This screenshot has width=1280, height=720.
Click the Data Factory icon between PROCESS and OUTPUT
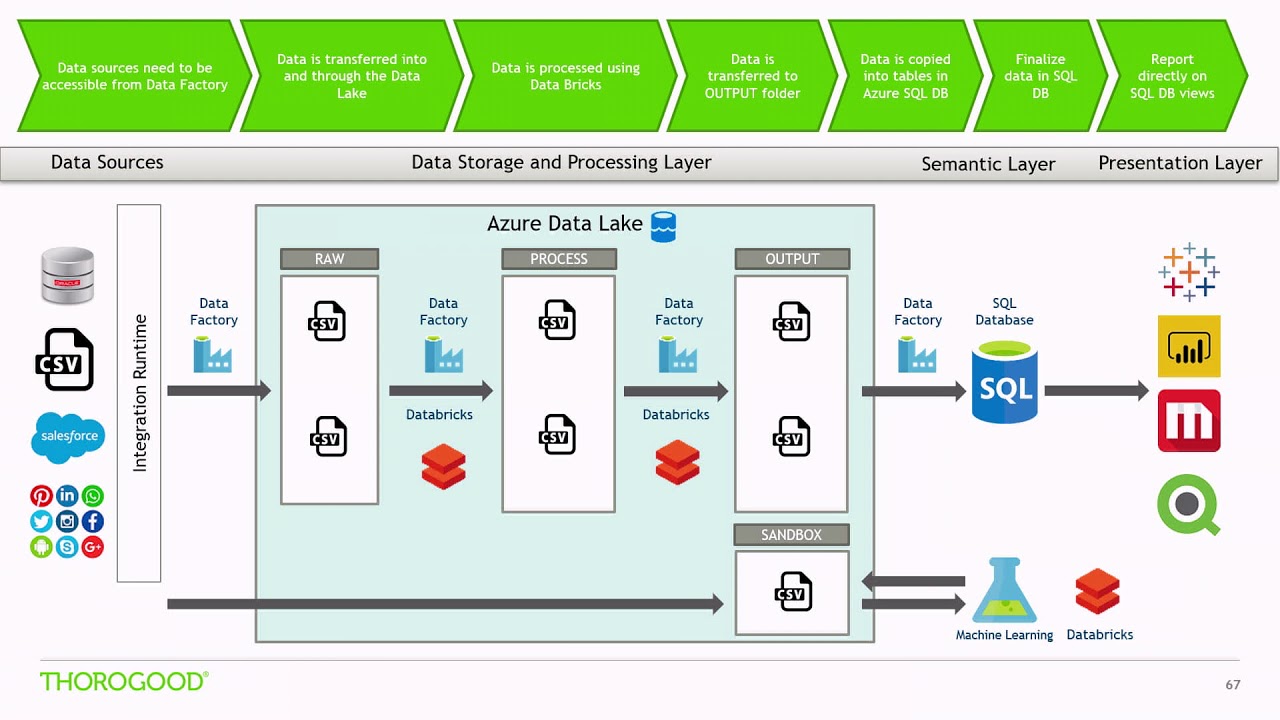click(679, 354)
